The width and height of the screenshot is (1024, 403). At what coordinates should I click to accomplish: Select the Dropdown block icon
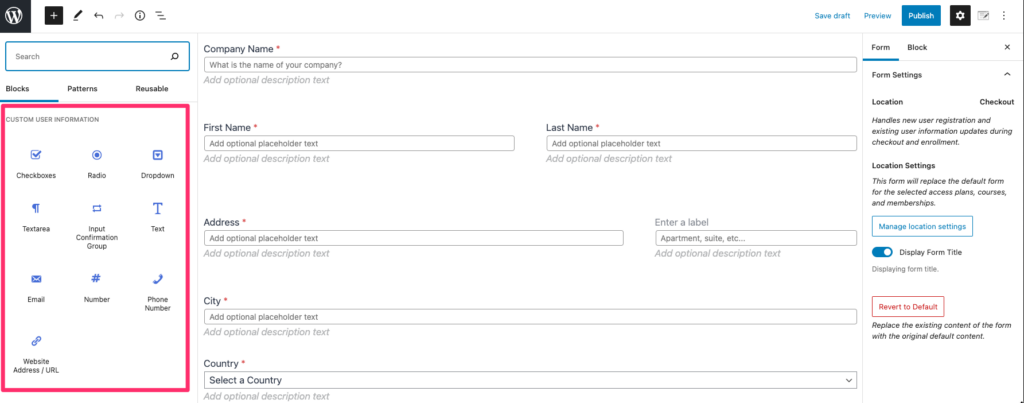(157, 155)
